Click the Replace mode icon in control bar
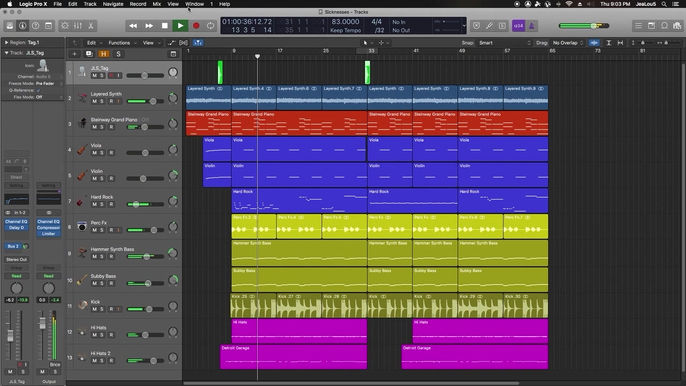 pyautogui.click(x=476, y=26)
